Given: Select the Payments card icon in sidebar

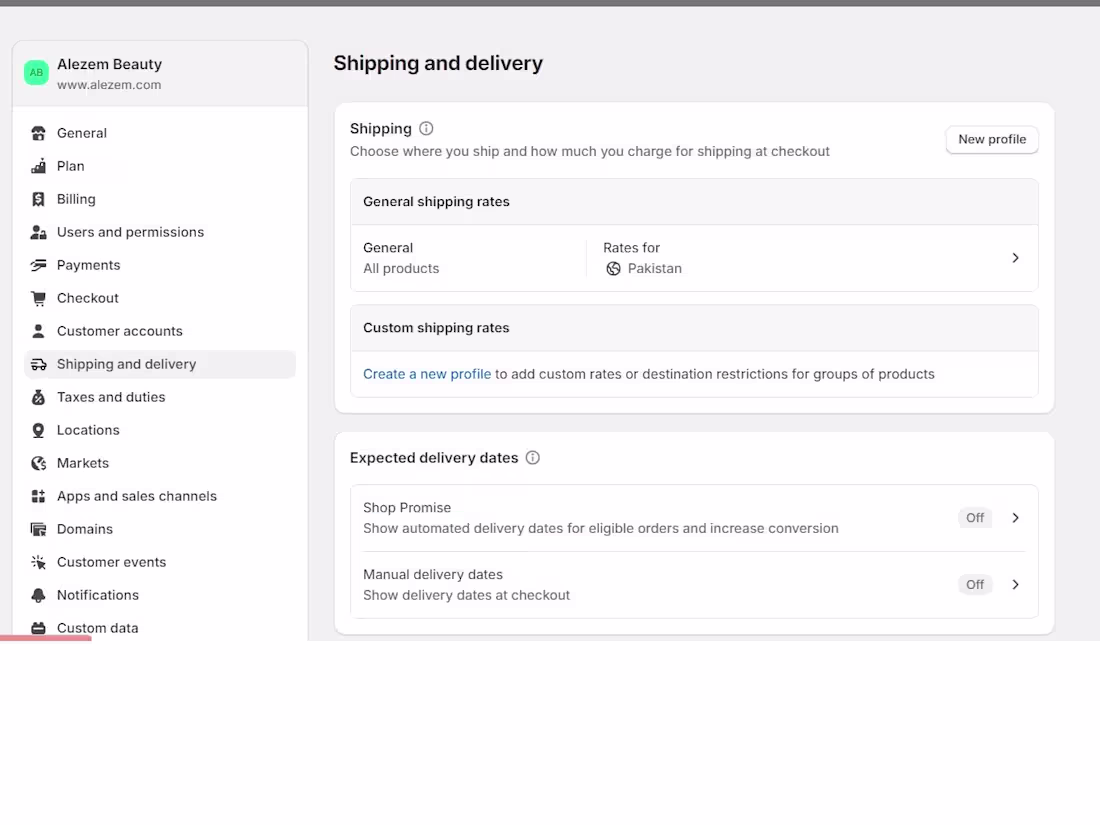Looking at the screenshot, I should click(x=38, y=265).
